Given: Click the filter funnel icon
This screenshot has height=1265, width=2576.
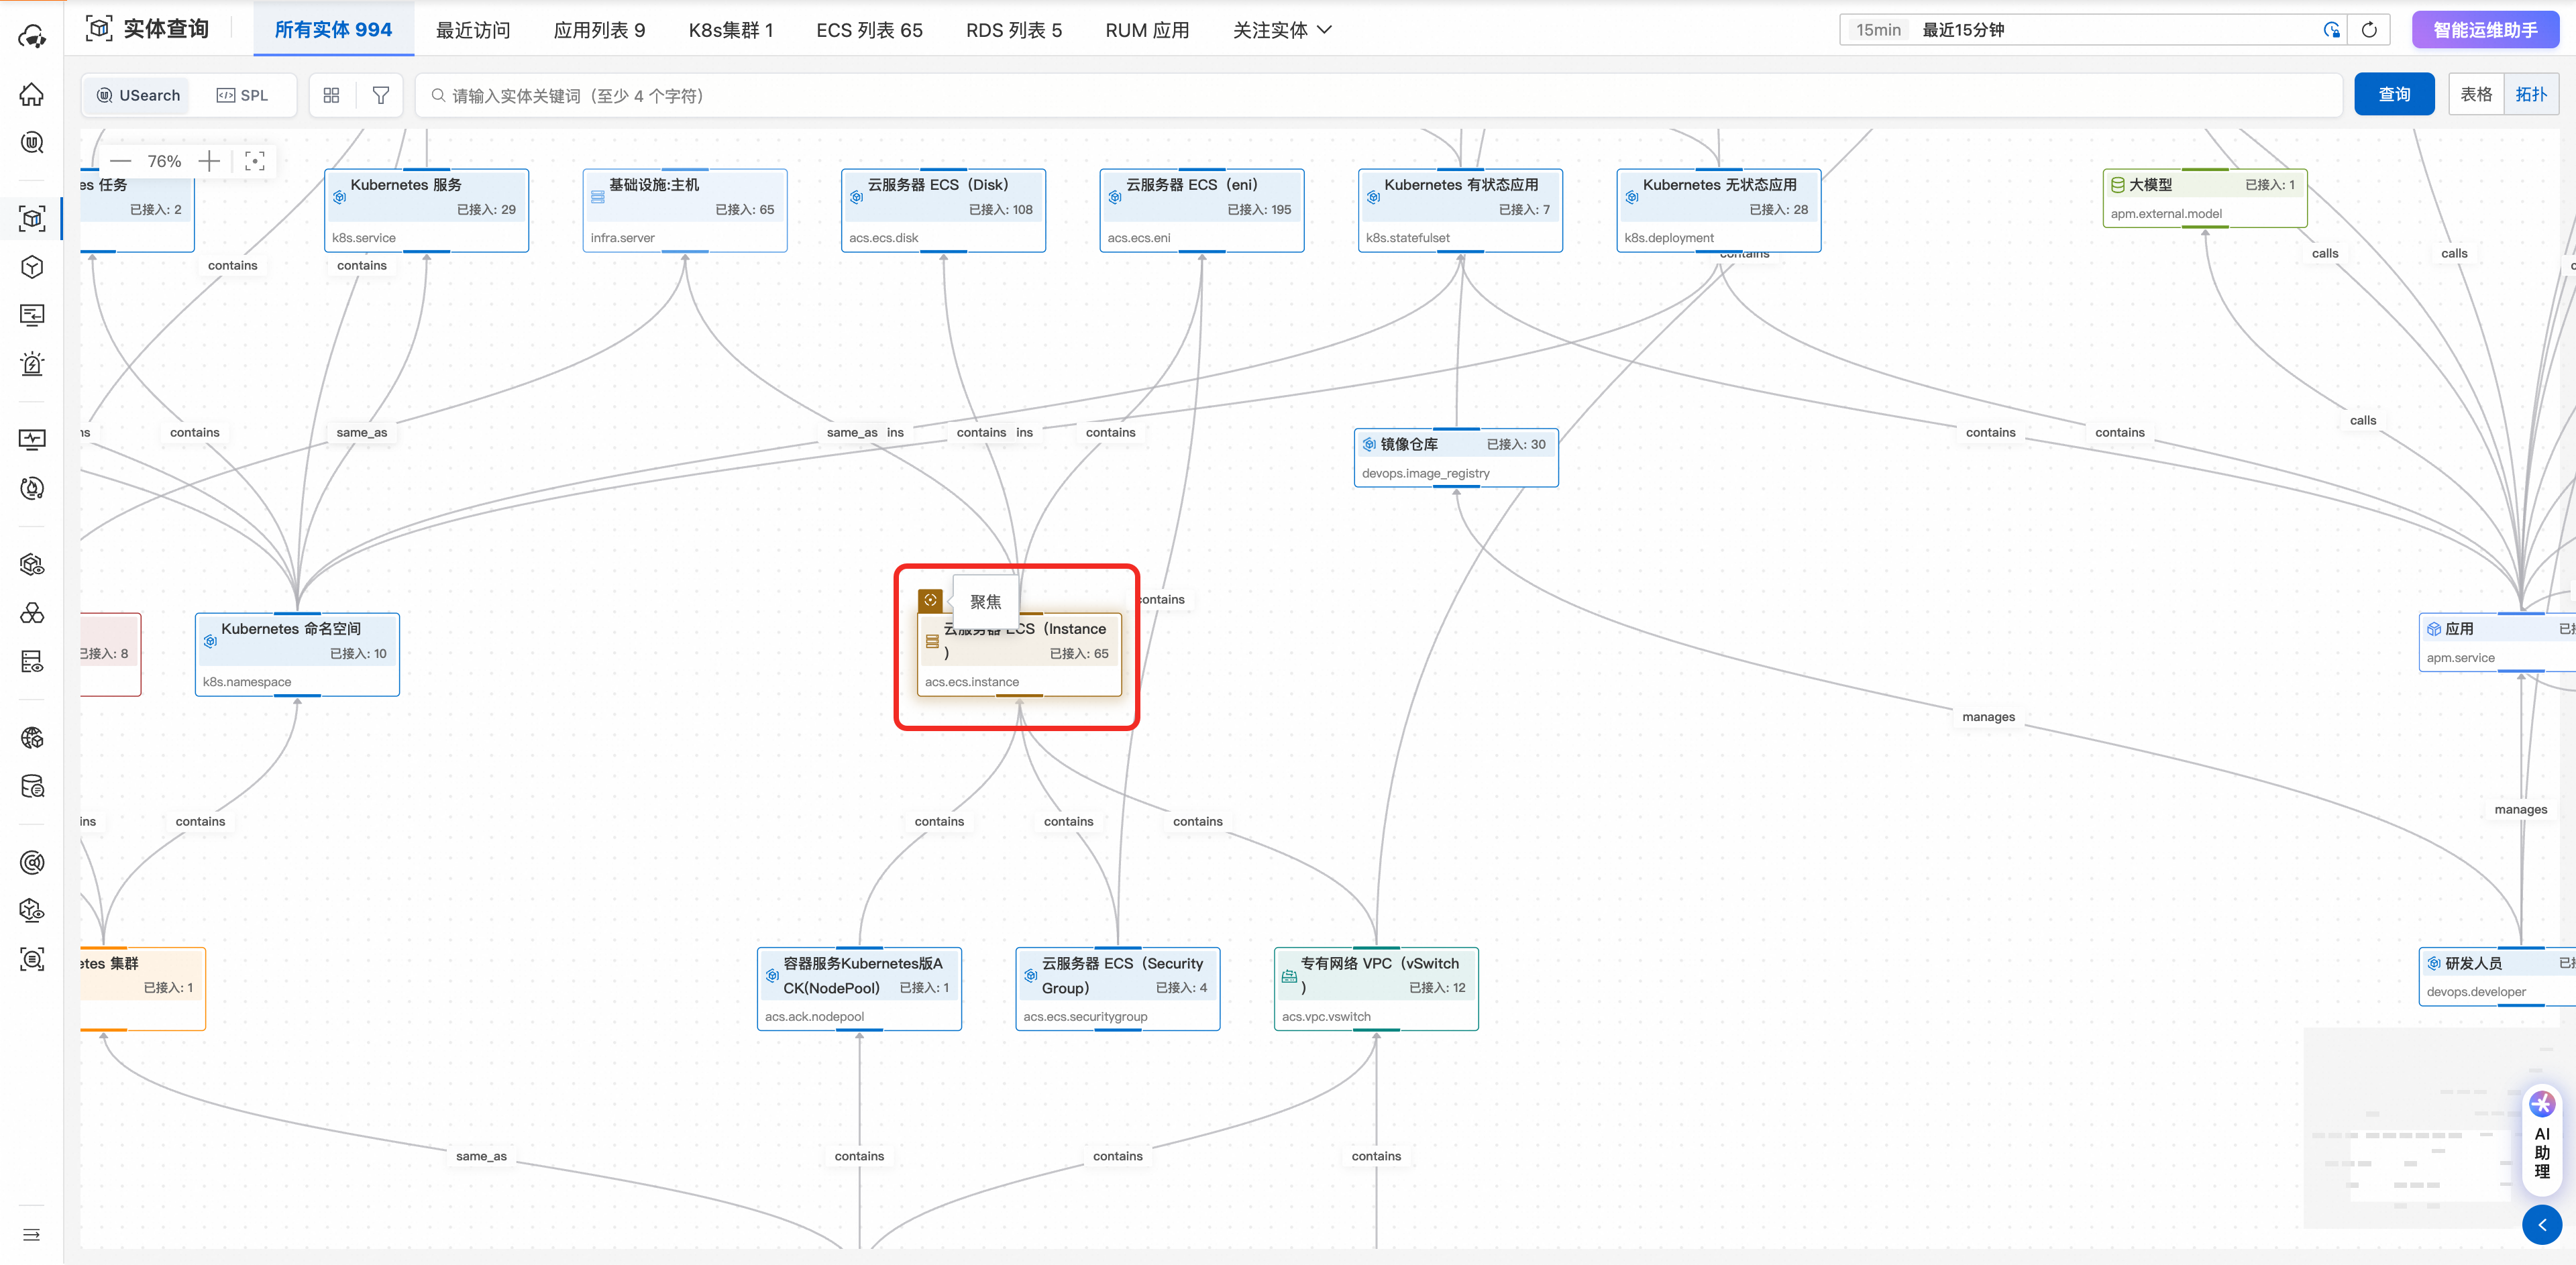Looking at the screenshot, I should (x=380, y=95).
